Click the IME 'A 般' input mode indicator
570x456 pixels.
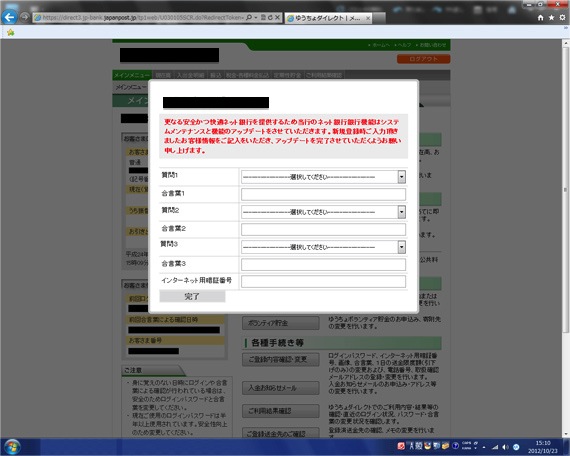(x=416, y=447)
